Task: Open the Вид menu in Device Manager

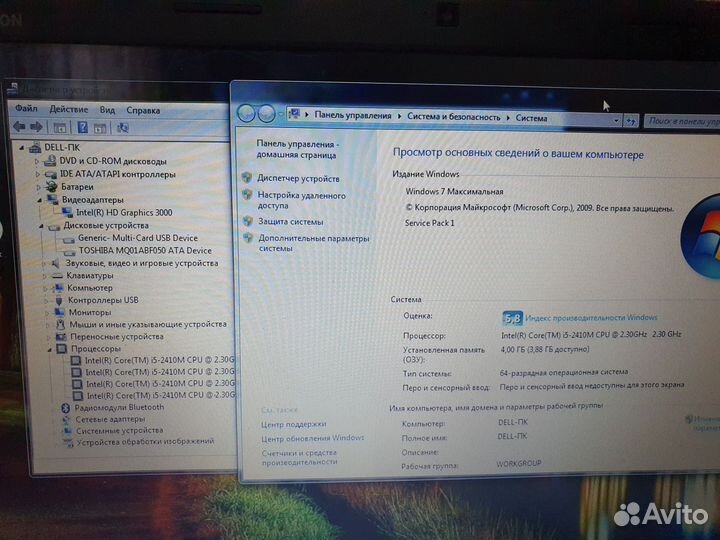Action: coord(107,110)
